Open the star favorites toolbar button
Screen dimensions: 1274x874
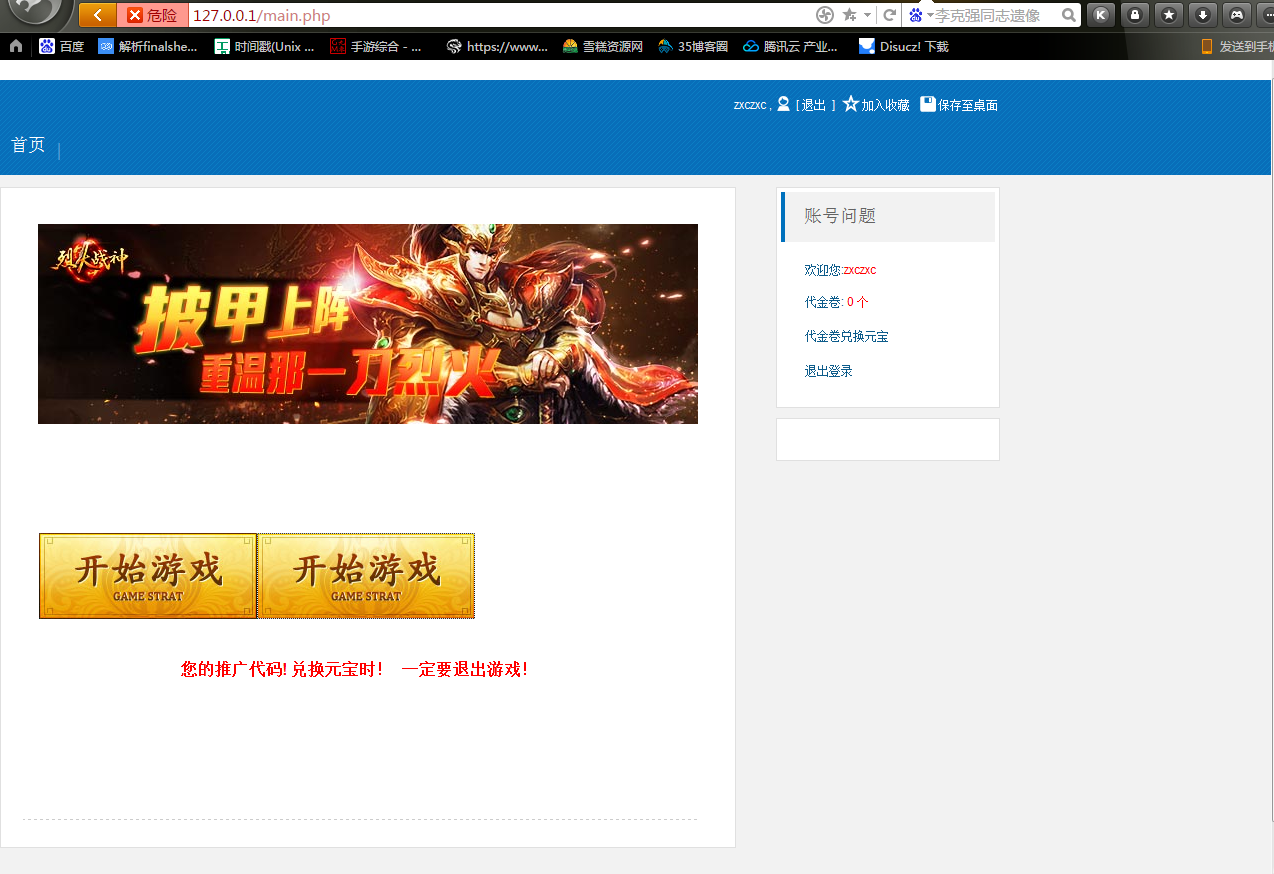coord(1169,15)
